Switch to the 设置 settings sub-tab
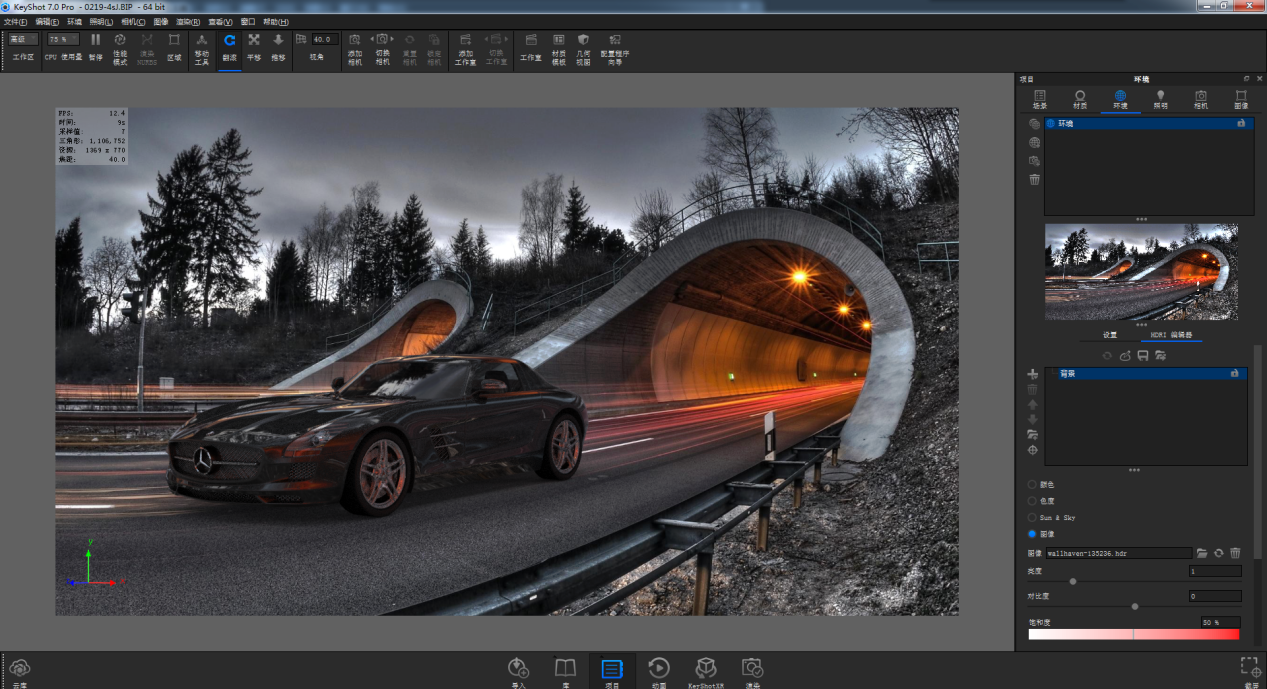The image size is (1267, 689). coord(1110,335)
